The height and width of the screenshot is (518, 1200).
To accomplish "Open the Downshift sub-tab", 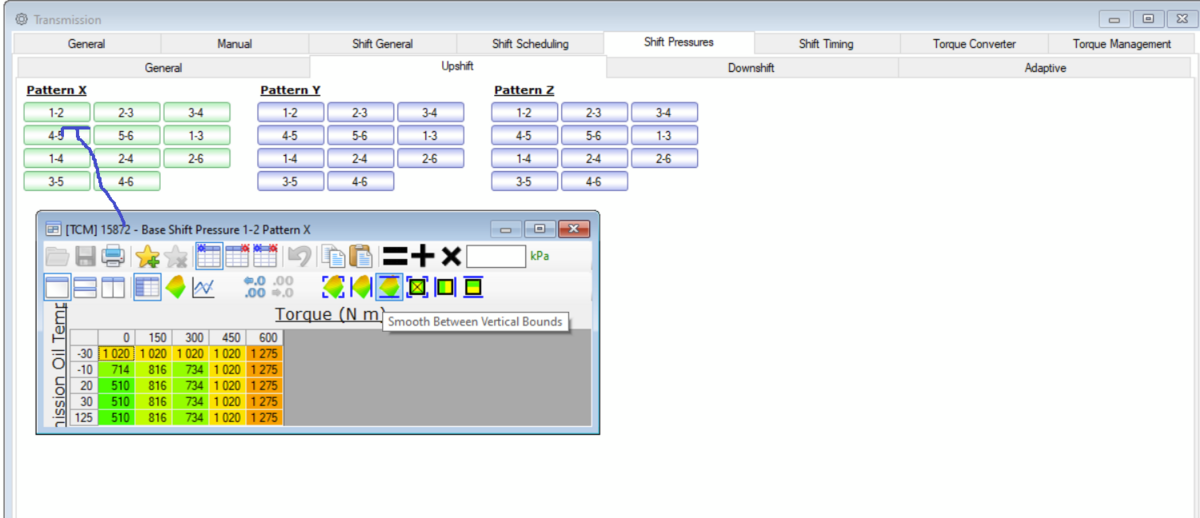I will coord(751,68).
